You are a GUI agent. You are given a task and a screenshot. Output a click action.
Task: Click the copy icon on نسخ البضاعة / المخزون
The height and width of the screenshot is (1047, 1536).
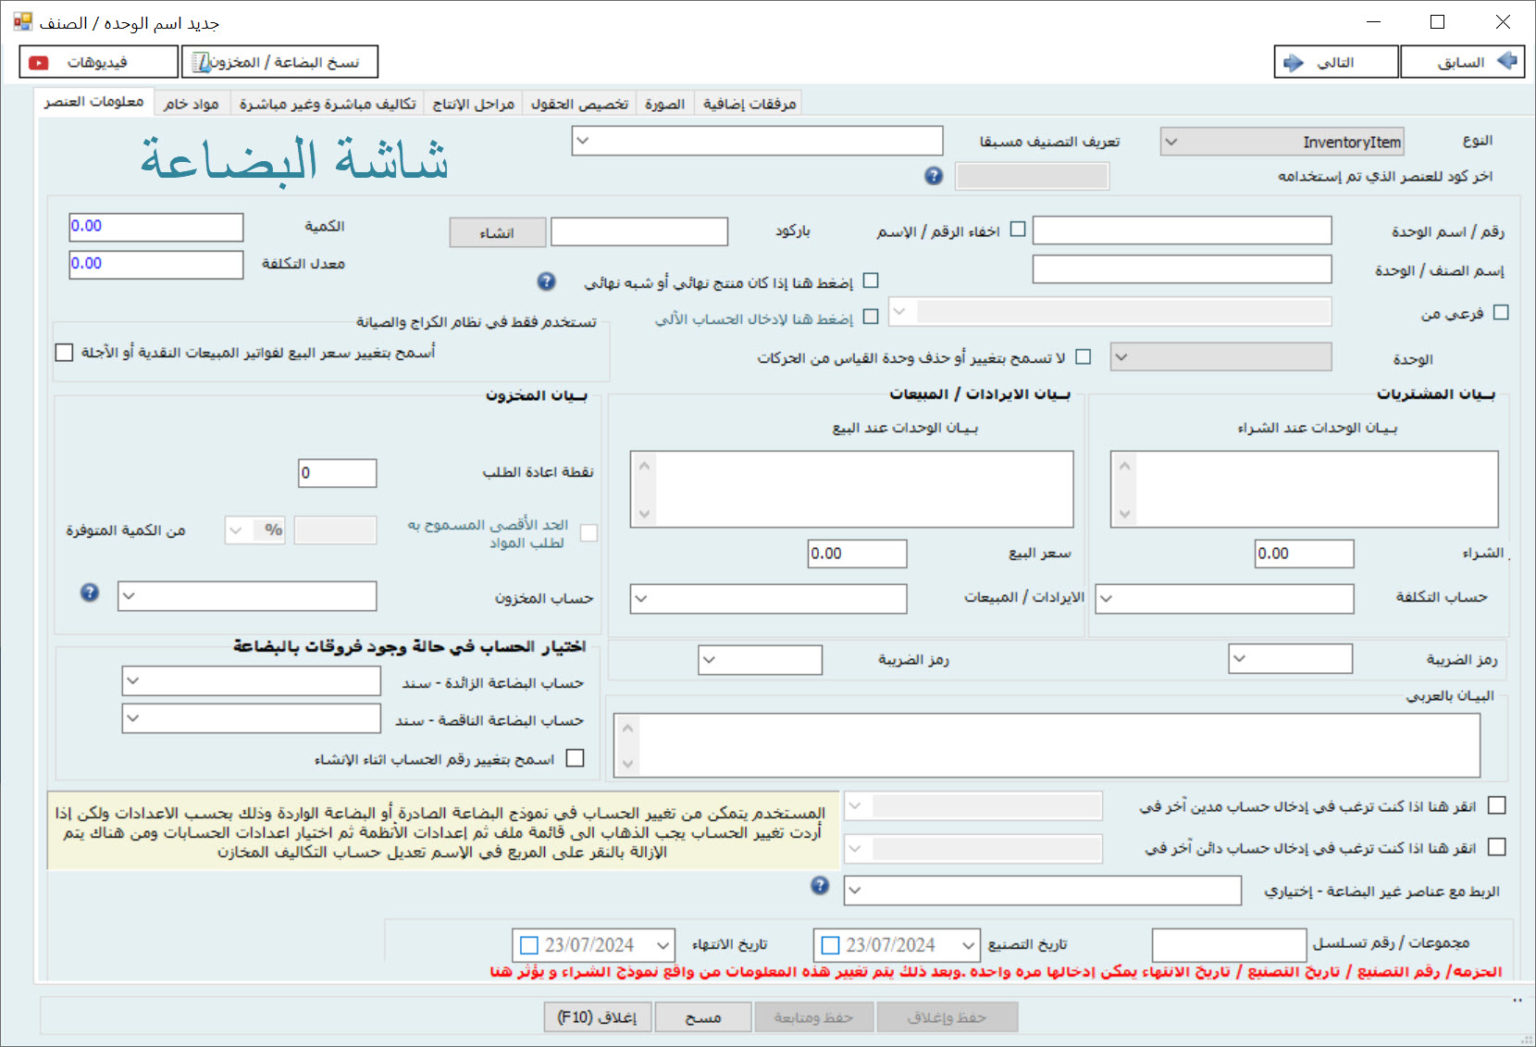point(202,62)
